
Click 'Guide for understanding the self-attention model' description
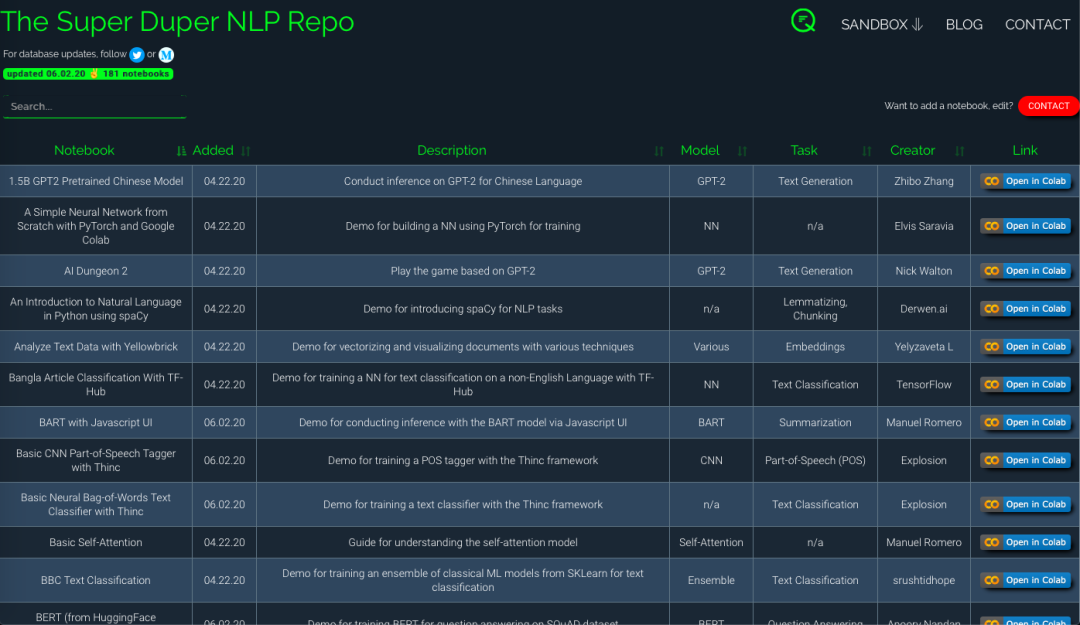pyautogui.click(x=463, y=542)
